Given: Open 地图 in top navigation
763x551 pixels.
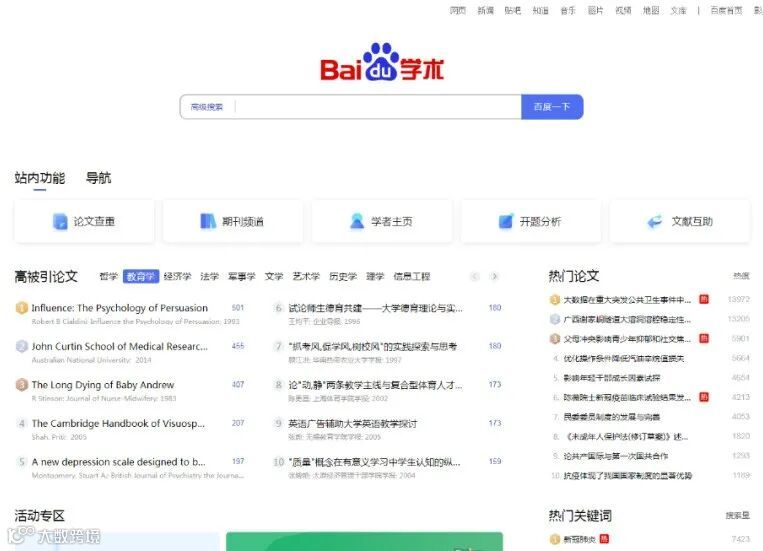Looking at the screenshot, I should [651, 10].
